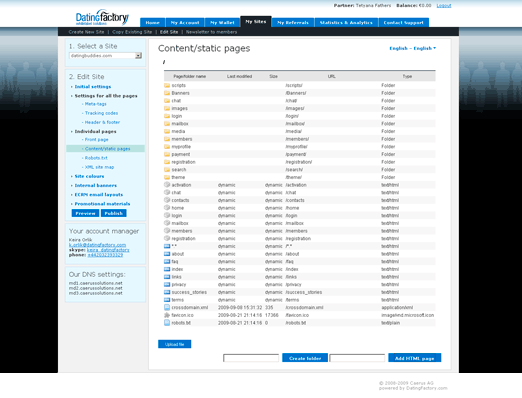Expand the Promotional materials section
Viewport: 522px width, 398px height.
[x=102, y=204]
